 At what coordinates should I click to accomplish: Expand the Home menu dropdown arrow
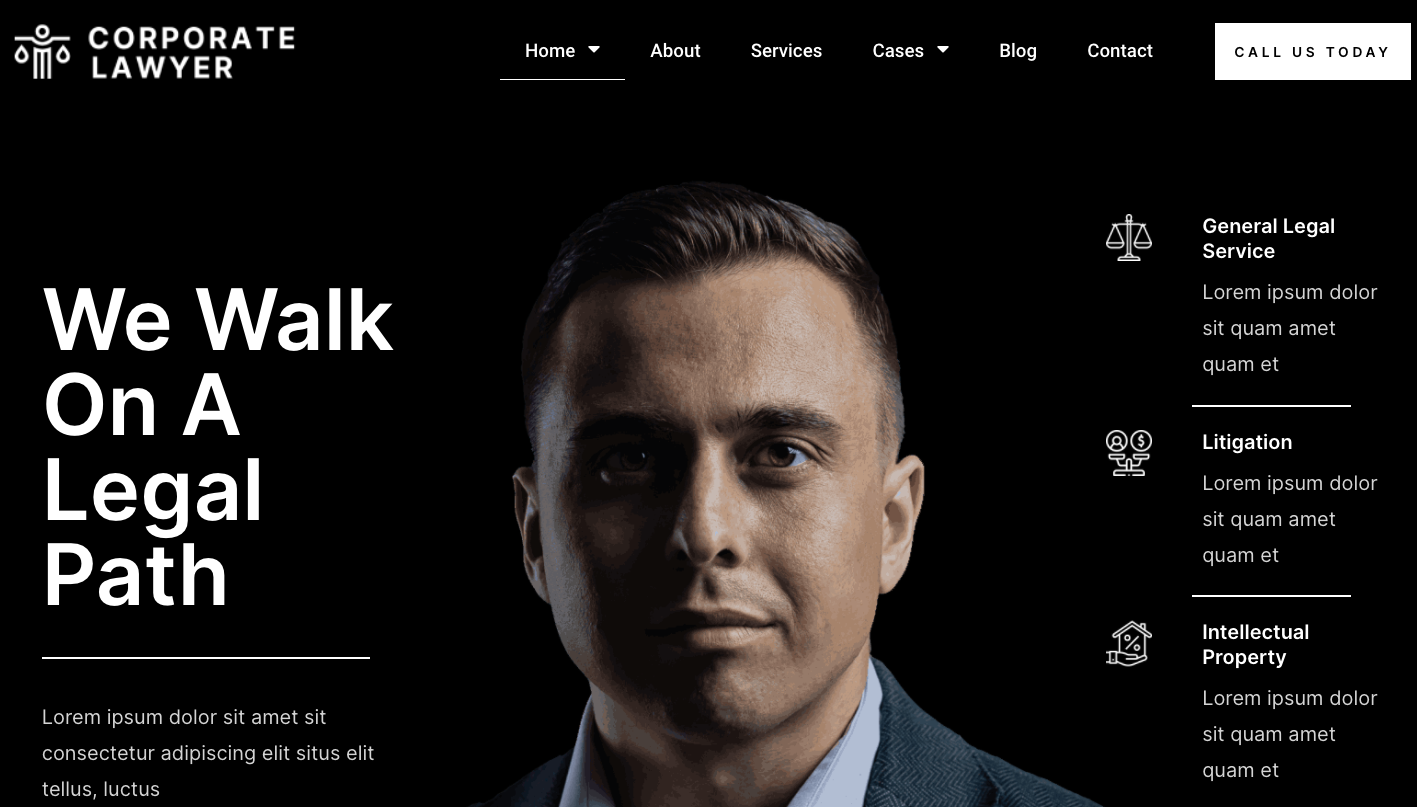tap(594, 50)
